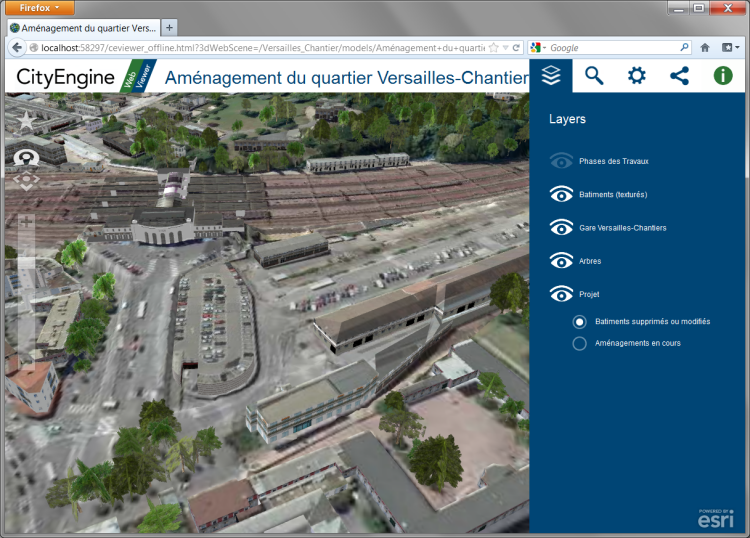Click the CityEngine Web Viewer logo
750x538 pixels.
click(x=86, y=77)
